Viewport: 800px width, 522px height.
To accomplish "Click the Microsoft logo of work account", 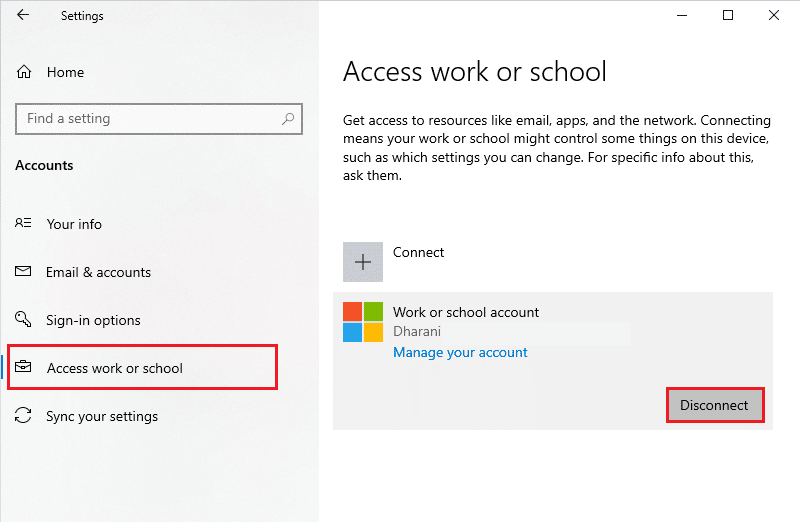I will tap(363, 322).
